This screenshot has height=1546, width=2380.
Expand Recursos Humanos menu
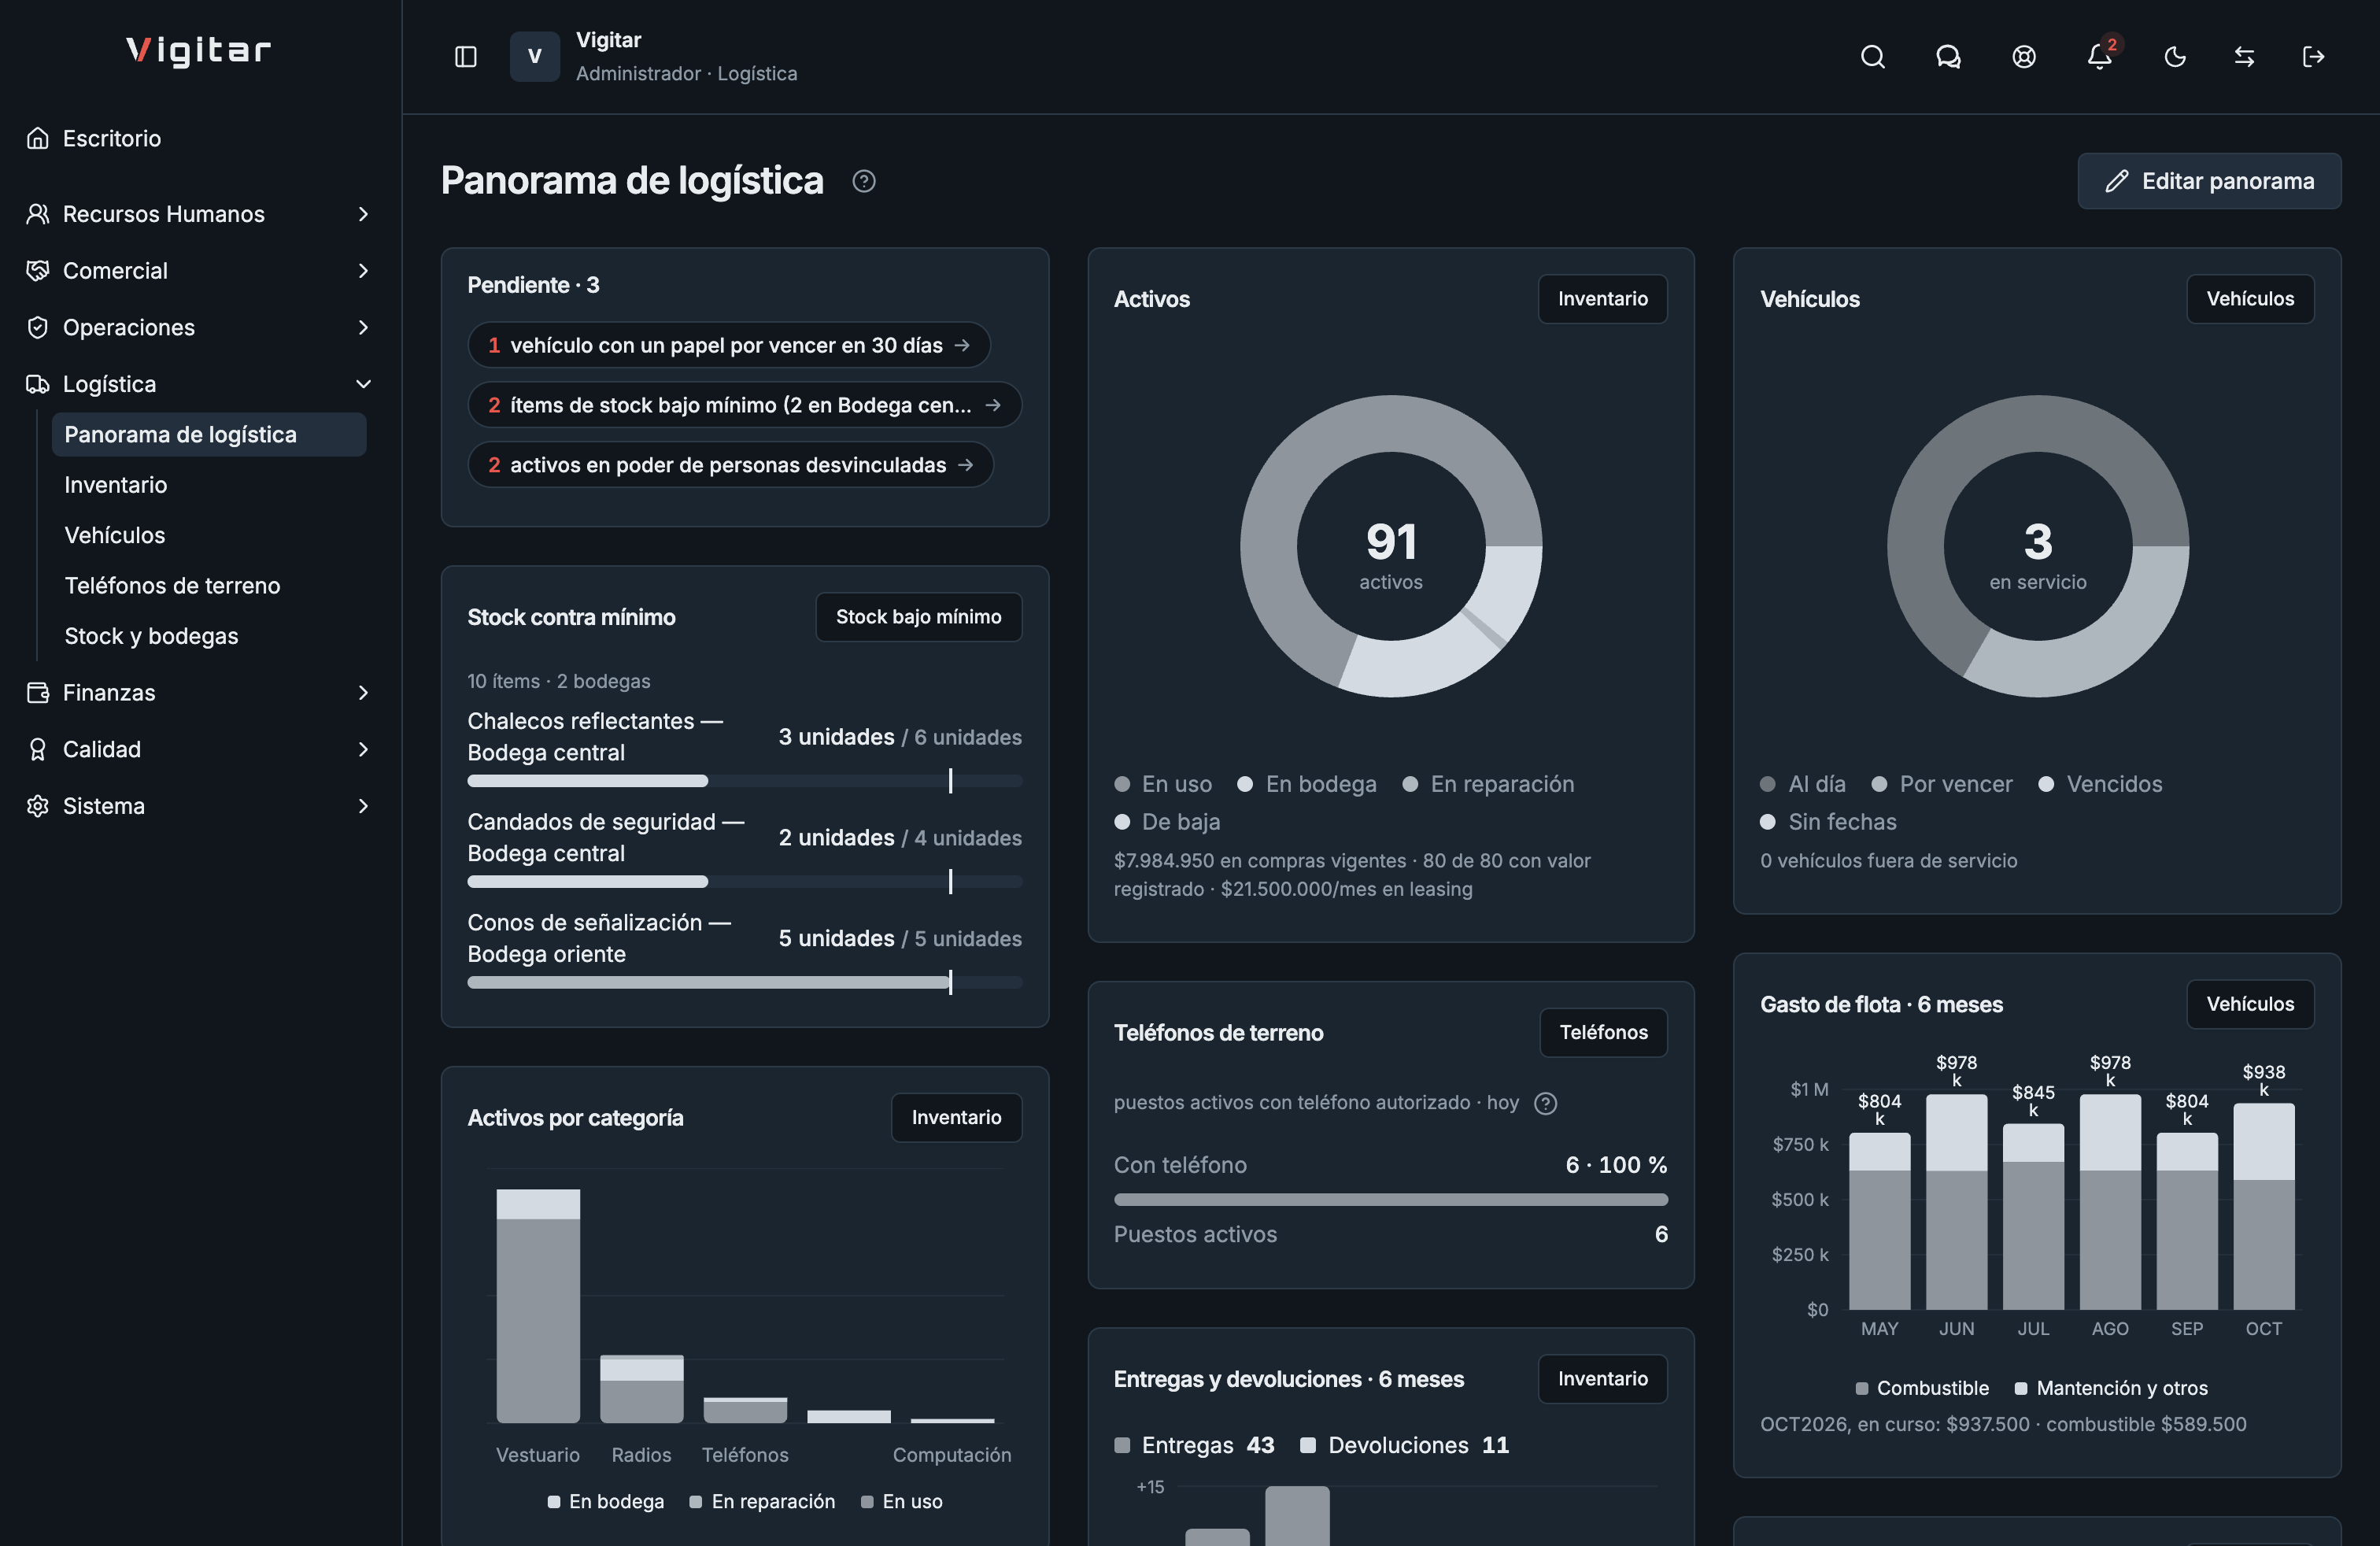[x=200, y=214]
